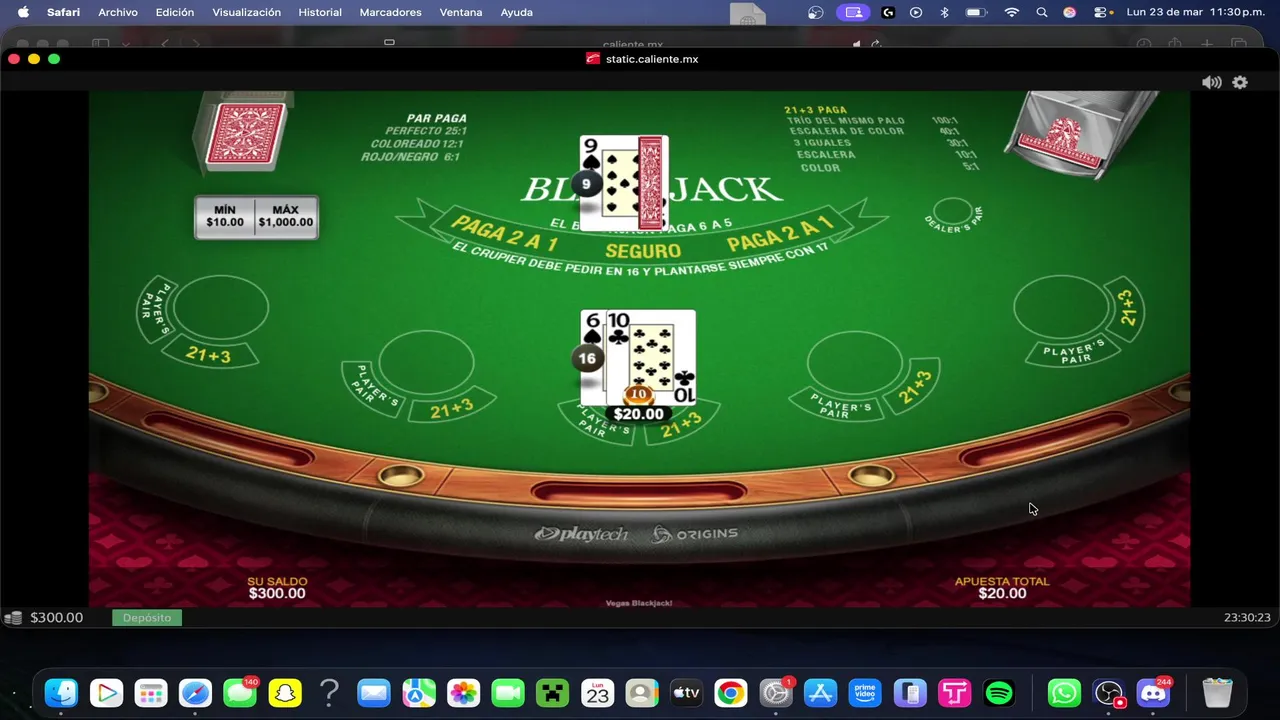Select the empty betting circle right of center
This screenshot has height=720, width=1280.
click(x=855, y=362)
